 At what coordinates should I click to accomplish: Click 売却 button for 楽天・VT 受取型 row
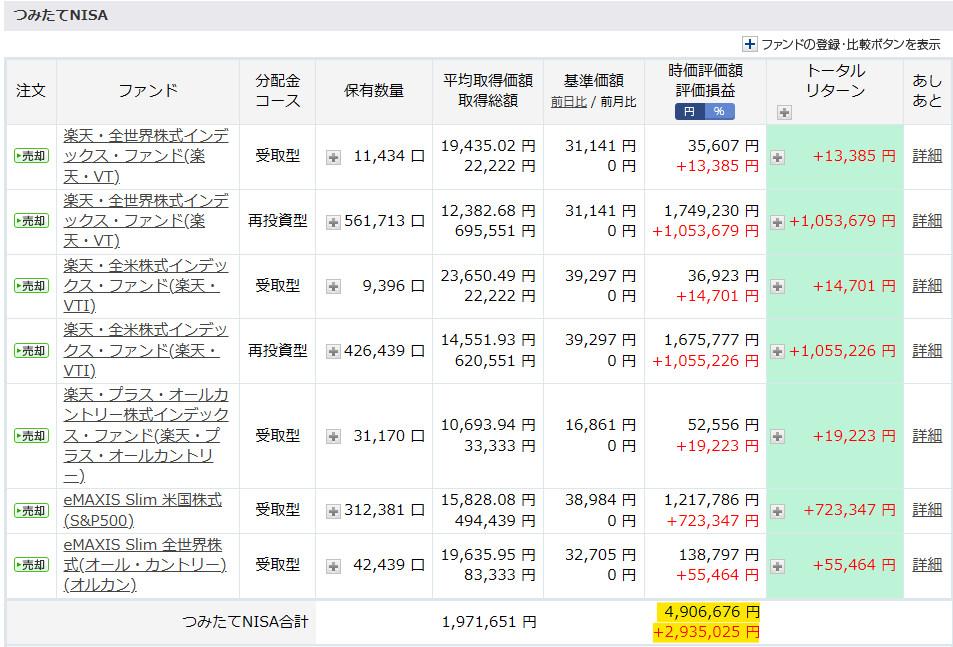(31, 156)
